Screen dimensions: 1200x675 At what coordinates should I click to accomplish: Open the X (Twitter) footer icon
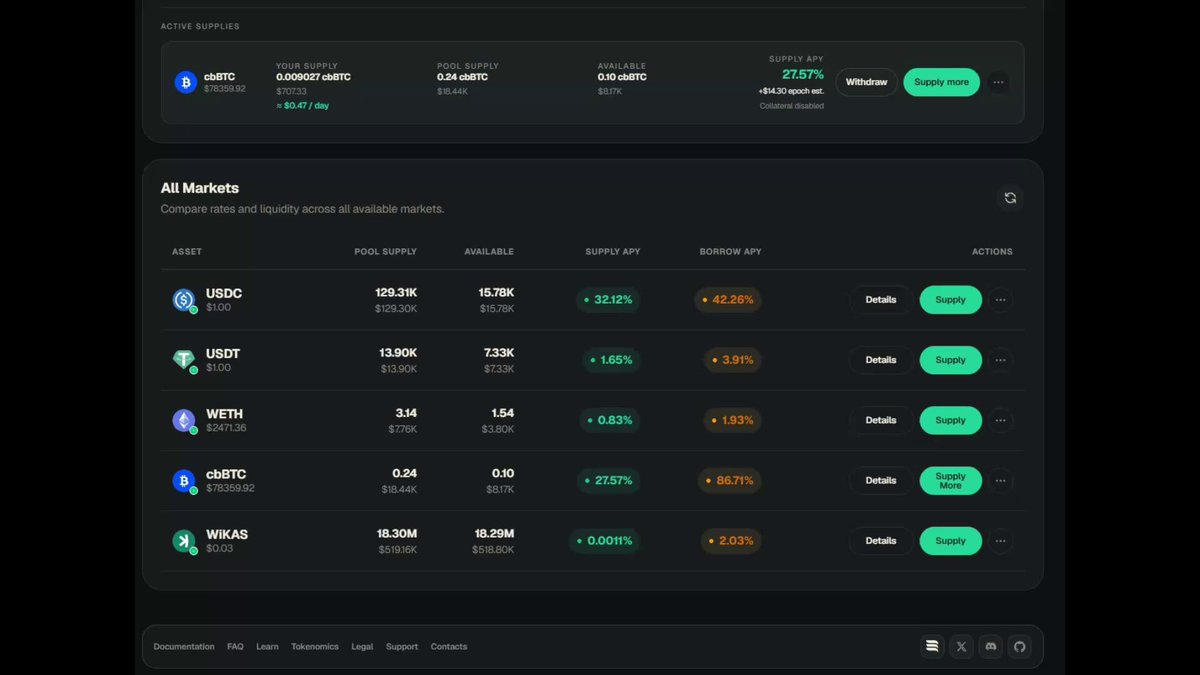pyautogui.click(x=961, y=647)
